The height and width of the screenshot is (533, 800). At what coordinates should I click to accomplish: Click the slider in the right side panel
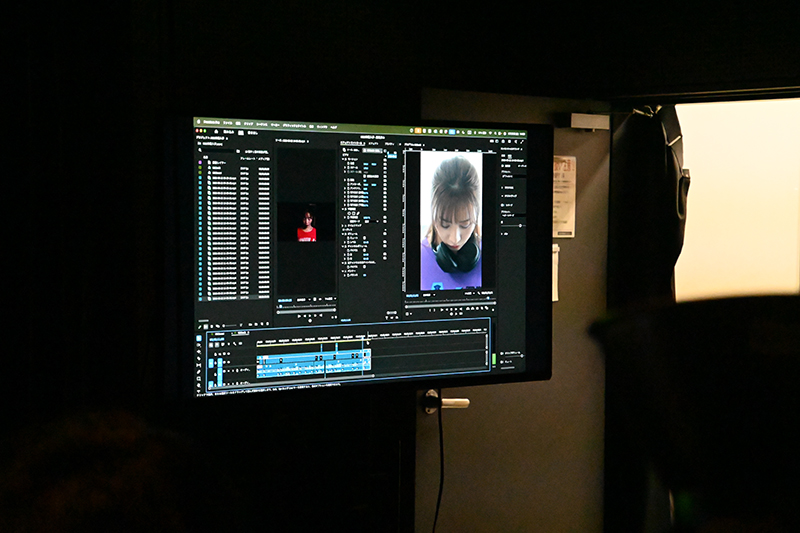513,226
